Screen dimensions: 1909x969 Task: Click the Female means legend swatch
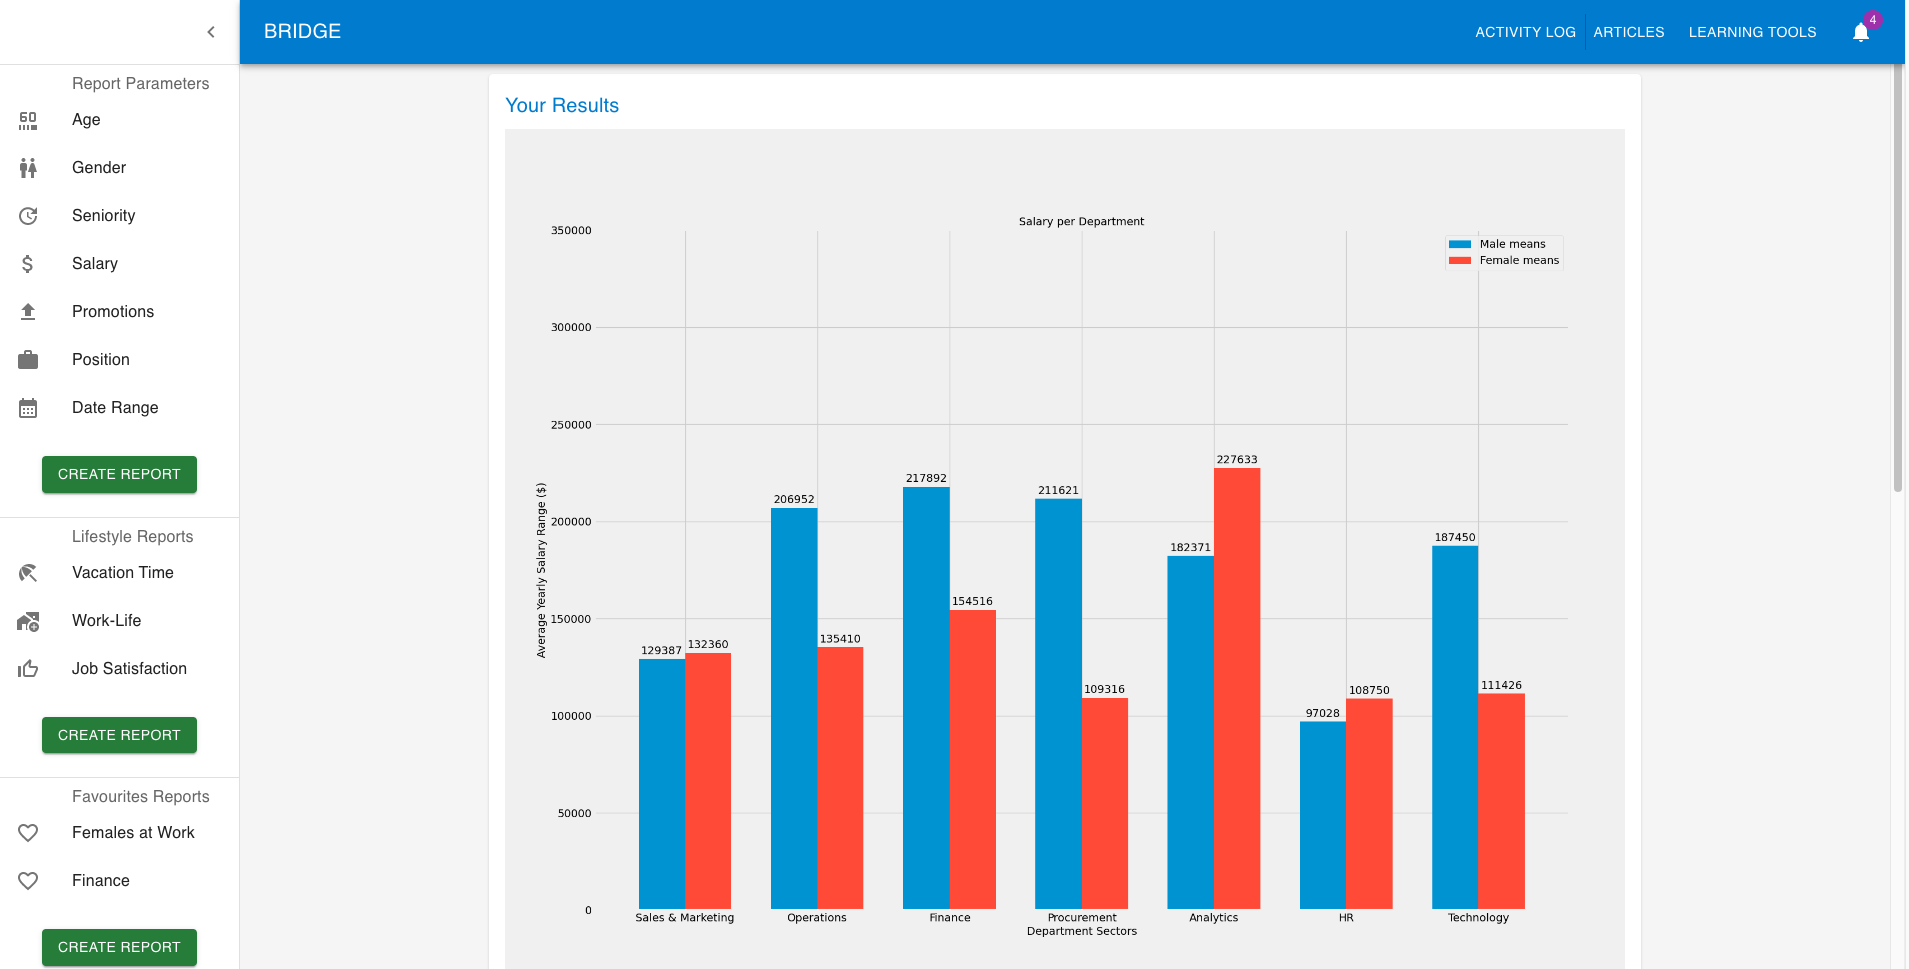click(1460, 260)
